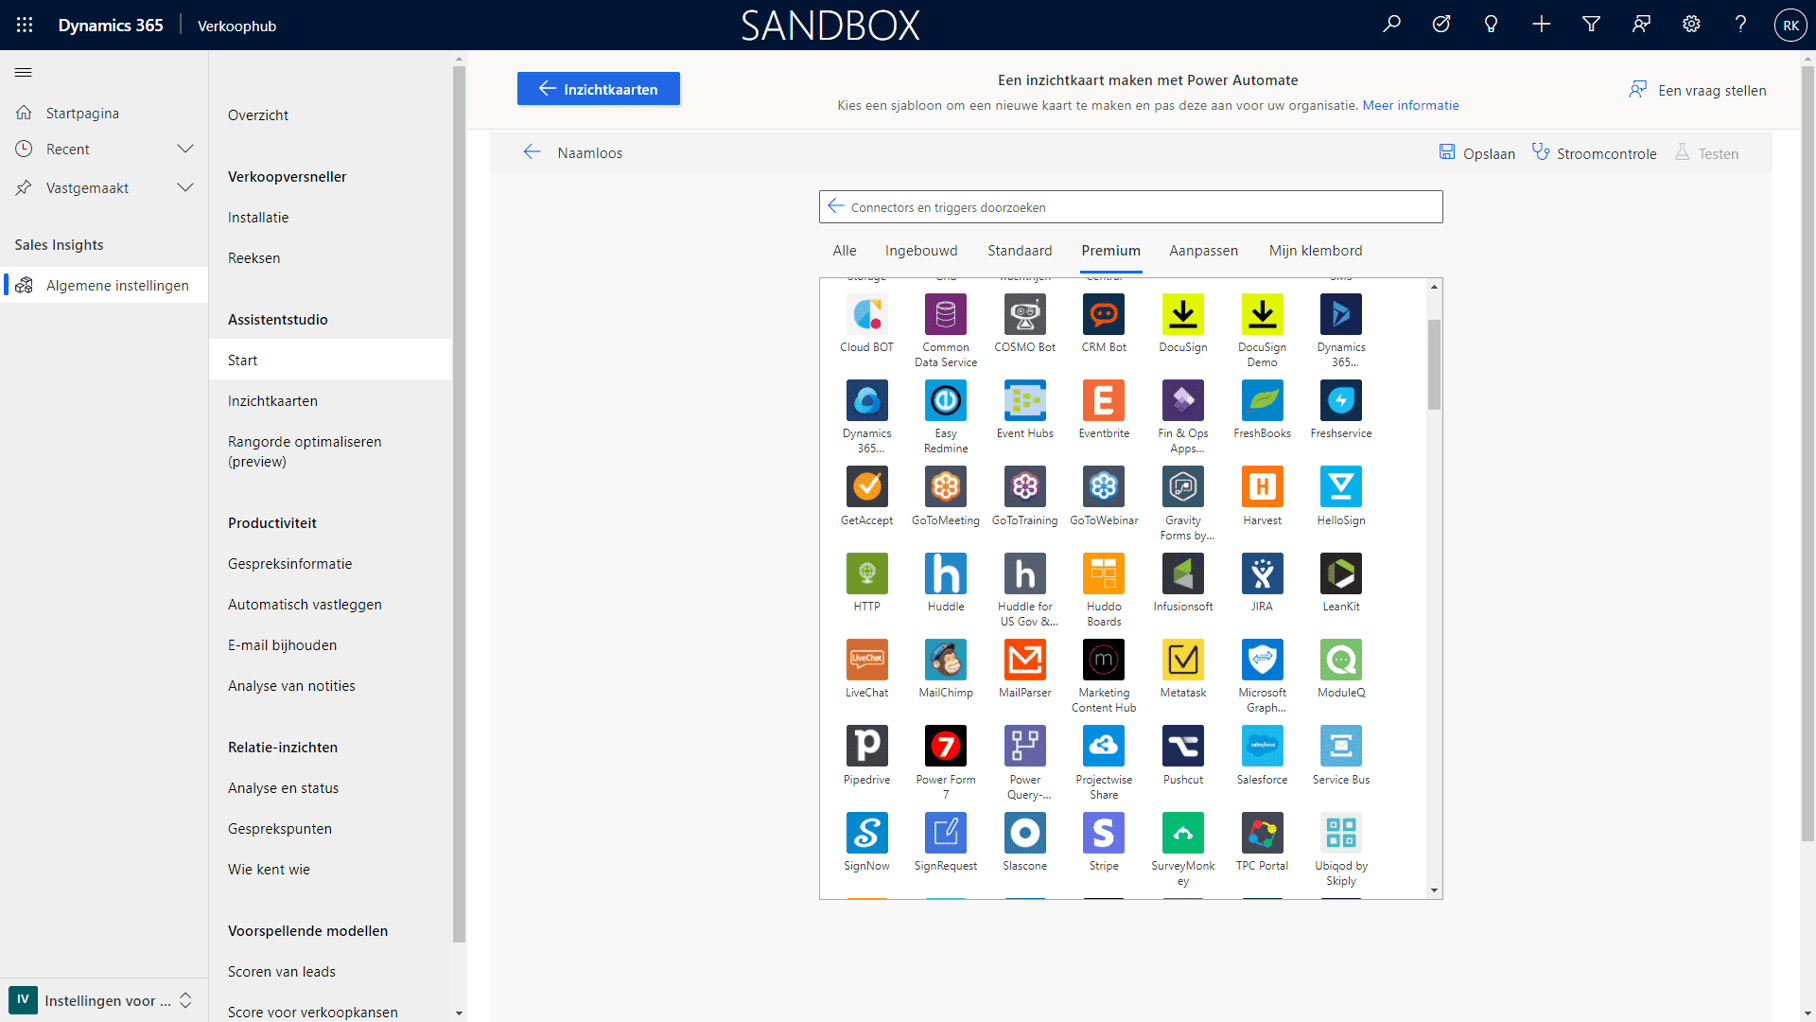Select the Pipedrive connector
The image size is (1816, 1022).
pyautogui.click(x=866, y=746)
